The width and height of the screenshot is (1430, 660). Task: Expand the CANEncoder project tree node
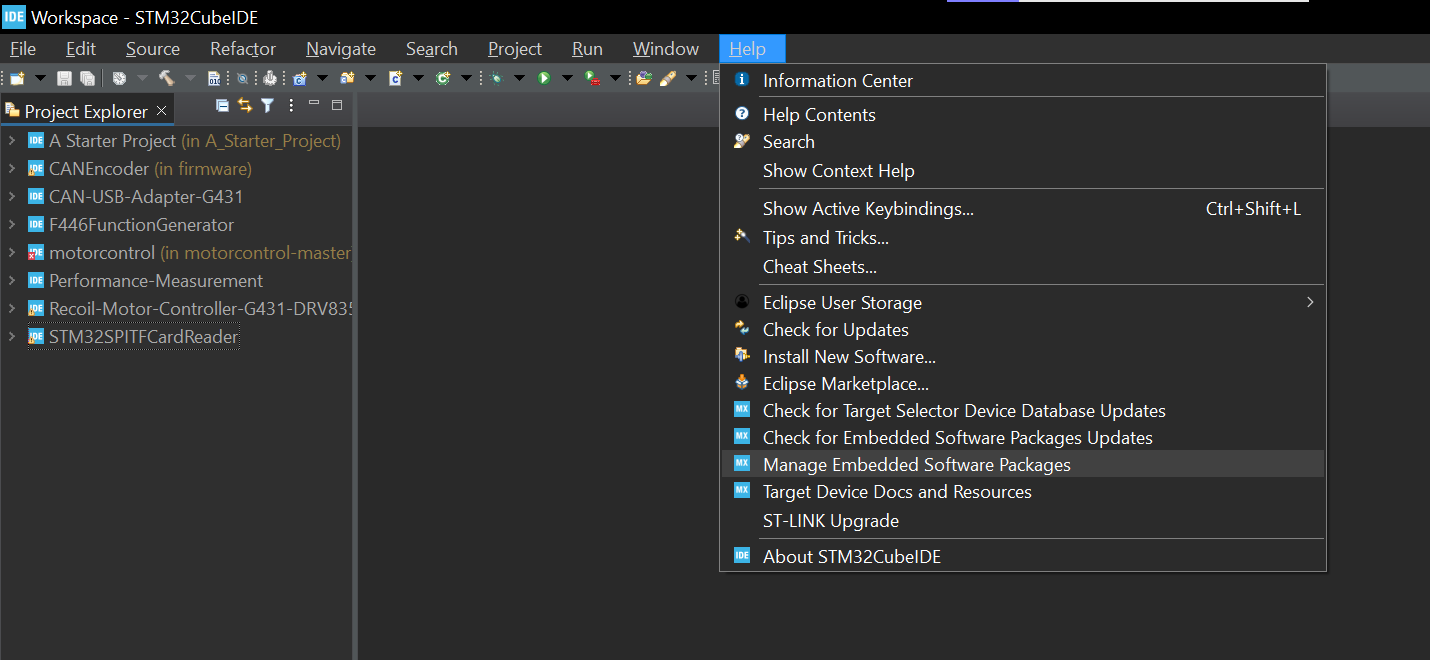[12, 169]
